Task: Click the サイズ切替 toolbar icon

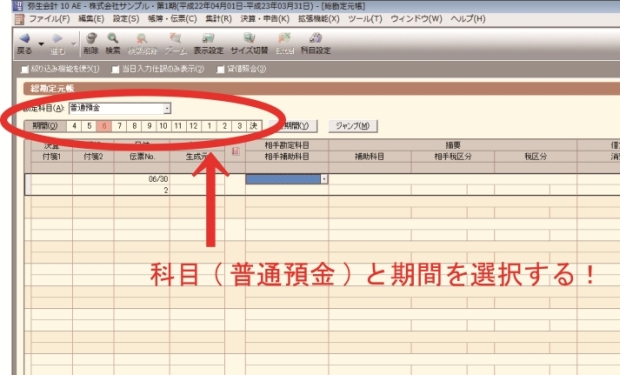Action: pyautogui.click(x=249, y=38)
